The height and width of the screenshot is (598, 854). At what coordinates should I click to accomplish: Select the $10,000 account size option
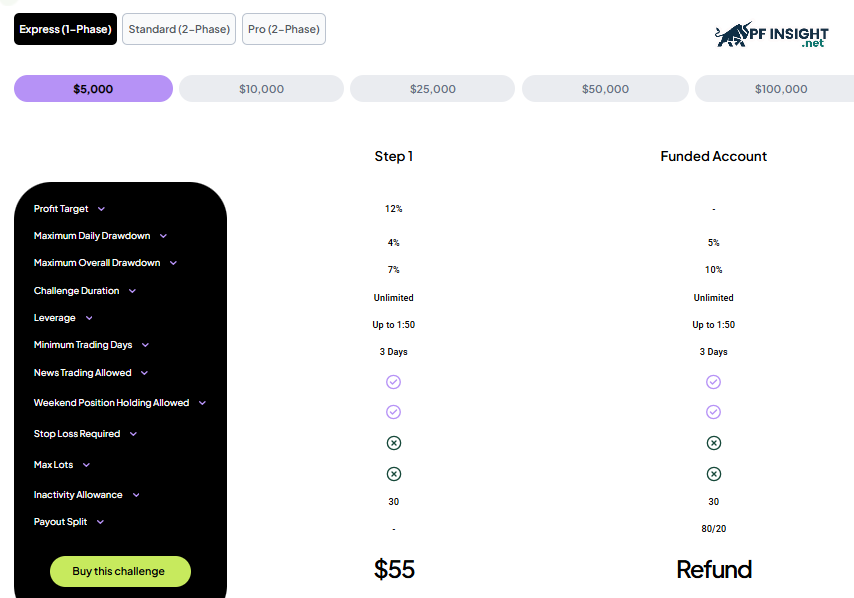(x=261, y=89)
